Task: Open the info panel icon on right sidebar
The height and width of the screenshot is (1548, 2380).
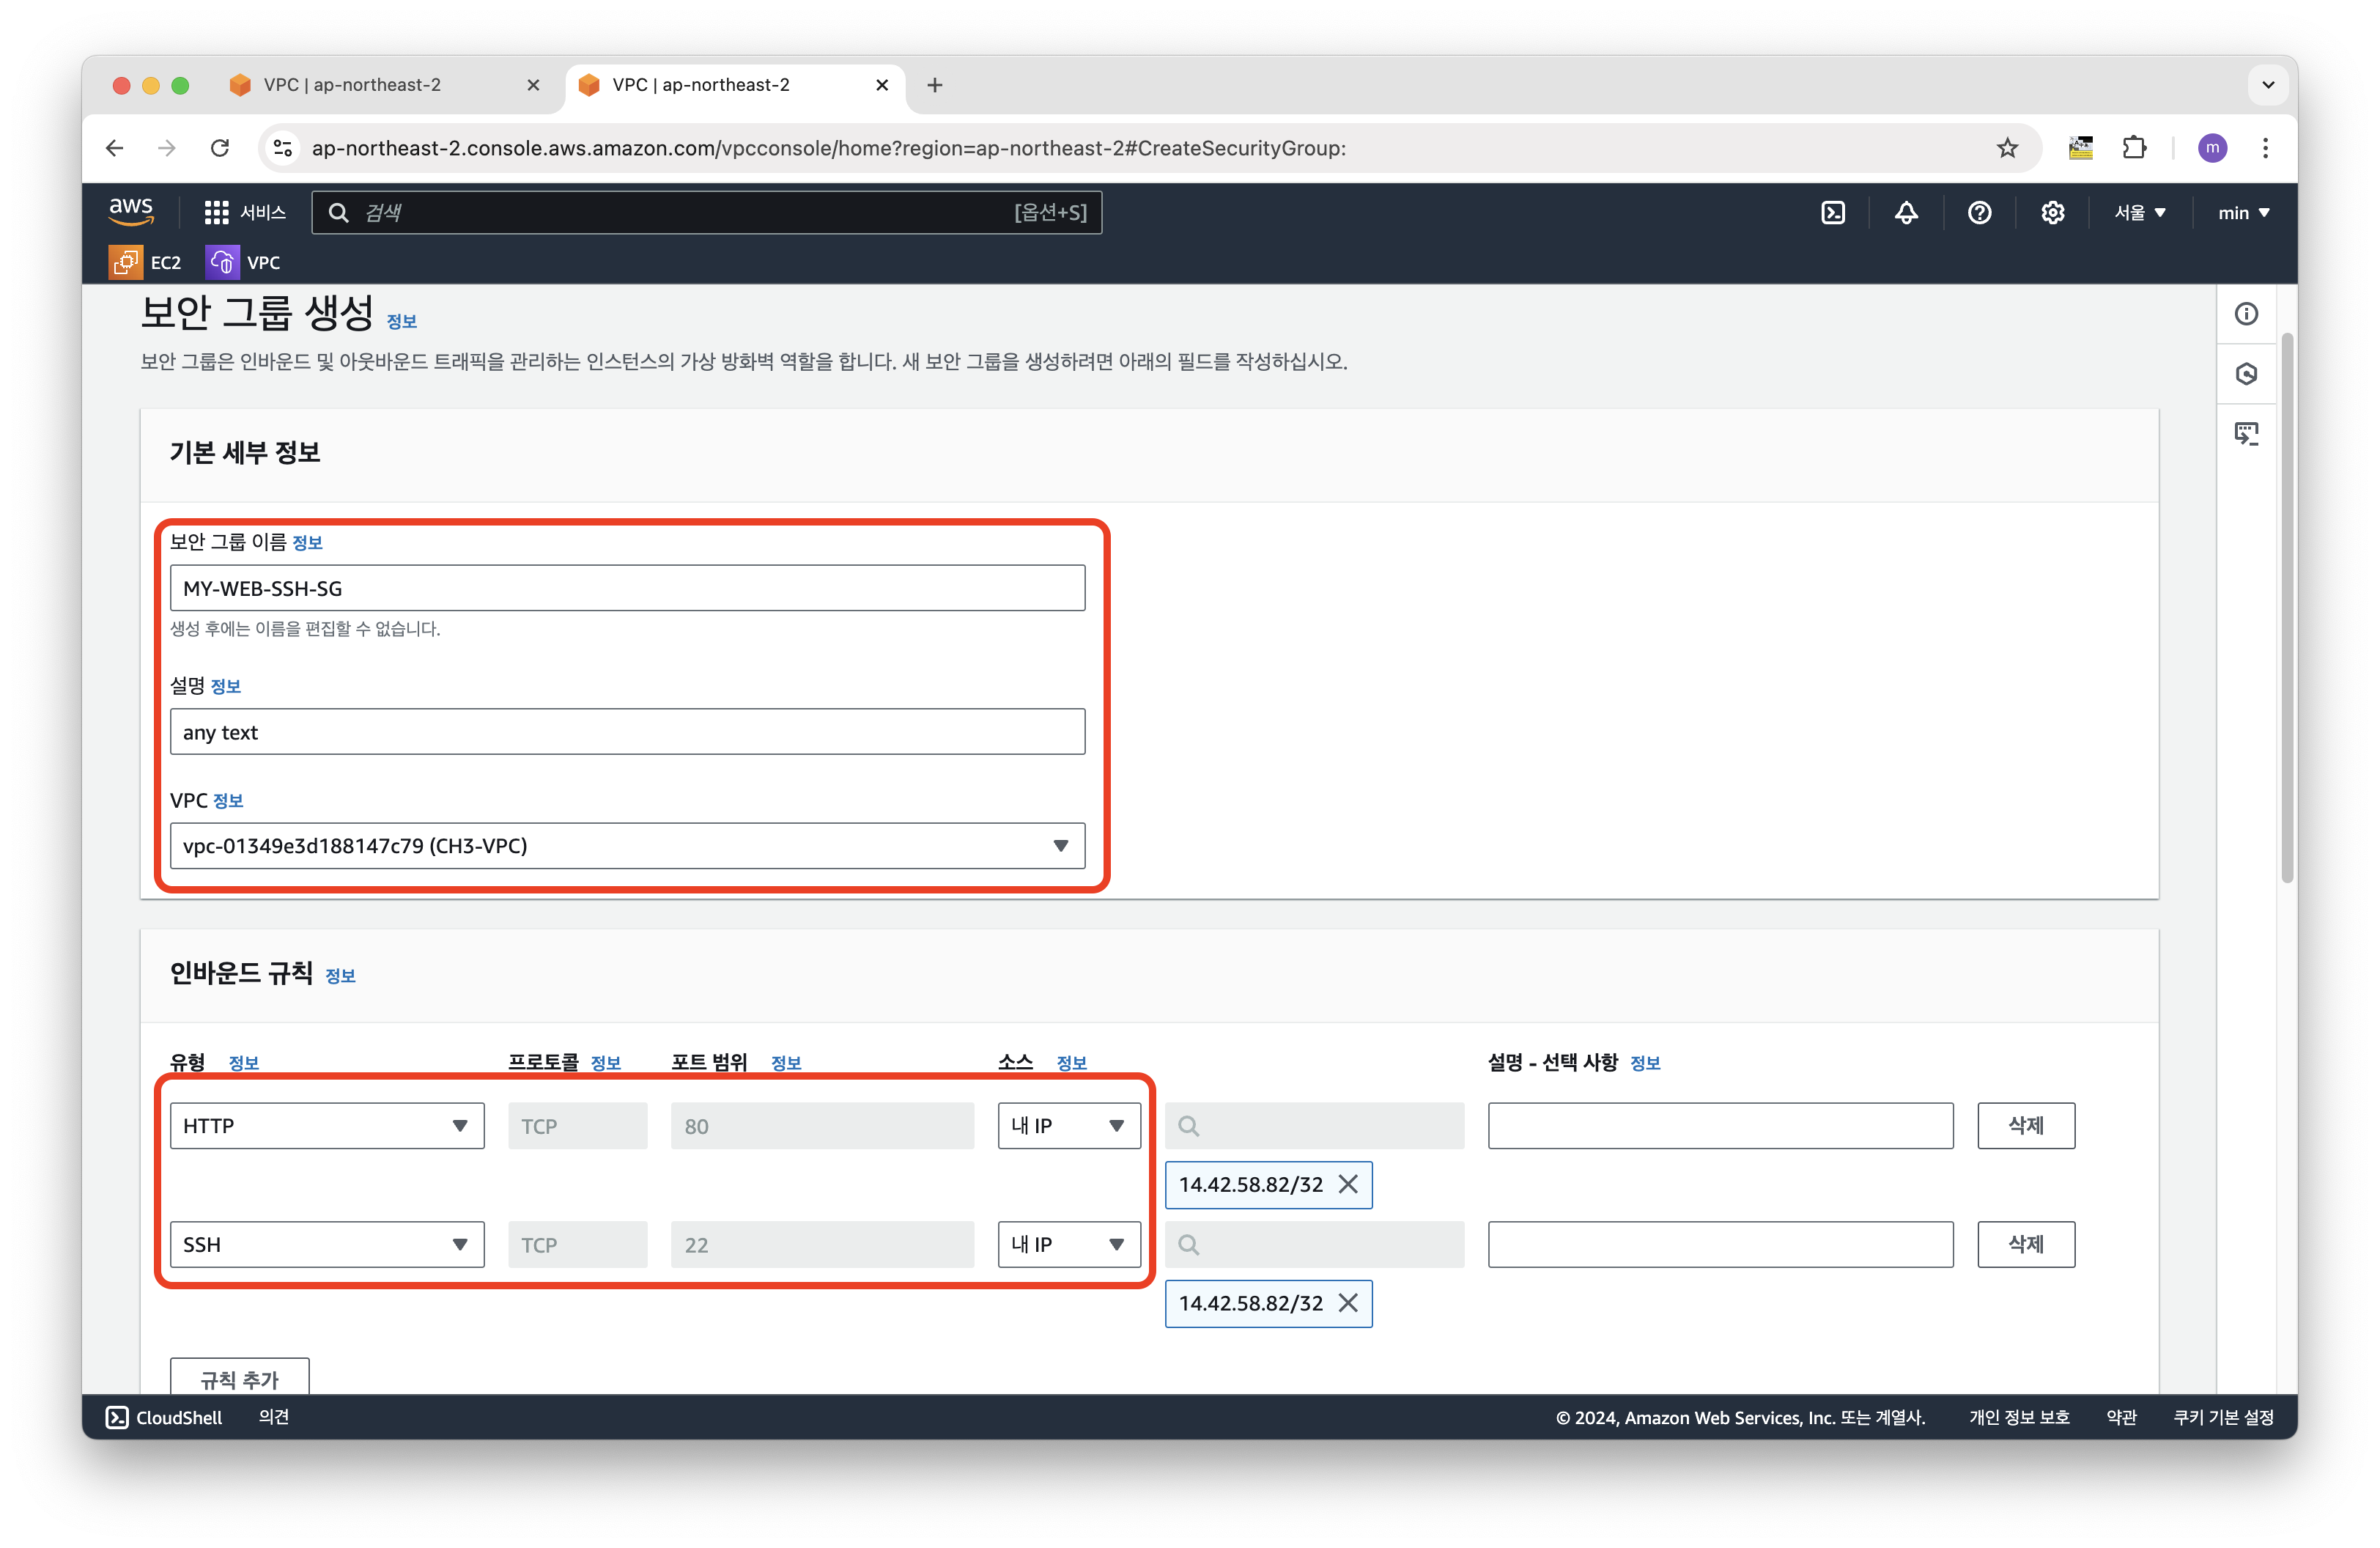Action: (x=2245, y=314)
